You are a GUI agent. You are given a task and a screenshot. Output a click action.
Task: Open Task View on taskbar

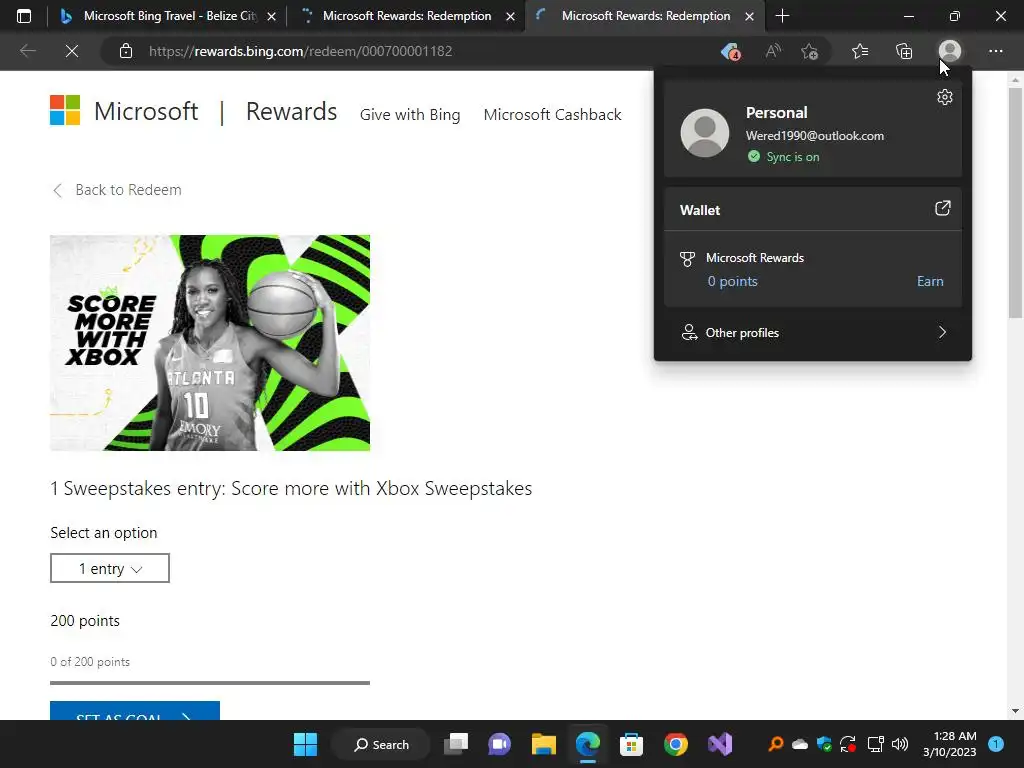coord(456,744)
